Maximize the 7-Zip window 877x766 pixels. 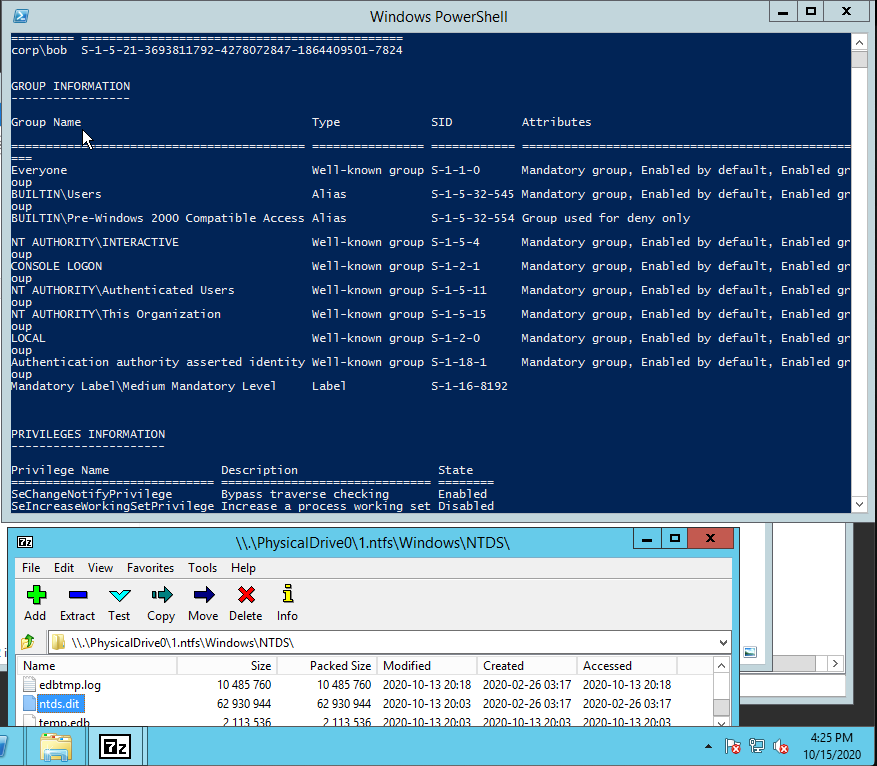pos(675,538)
